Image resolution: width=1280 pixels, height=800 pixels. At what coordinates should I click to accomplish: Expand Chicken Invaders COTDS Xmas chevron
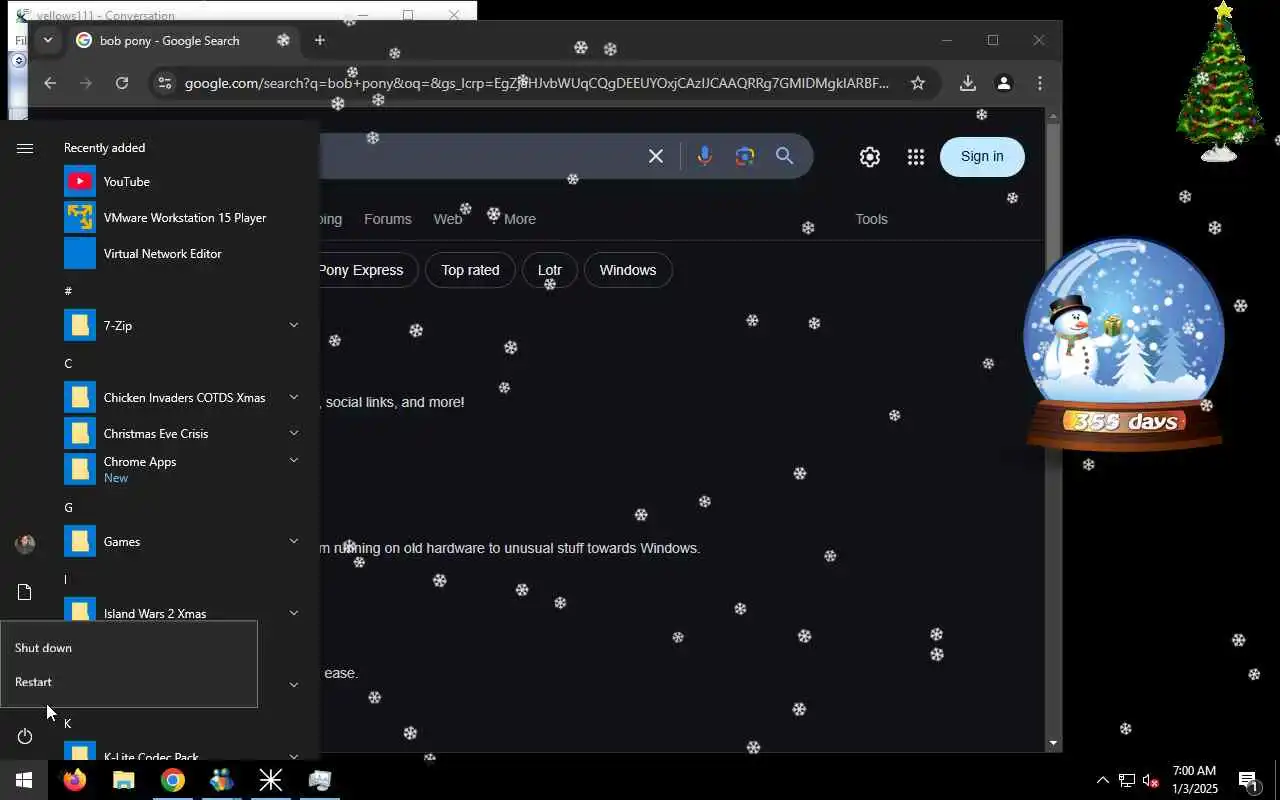294,397
